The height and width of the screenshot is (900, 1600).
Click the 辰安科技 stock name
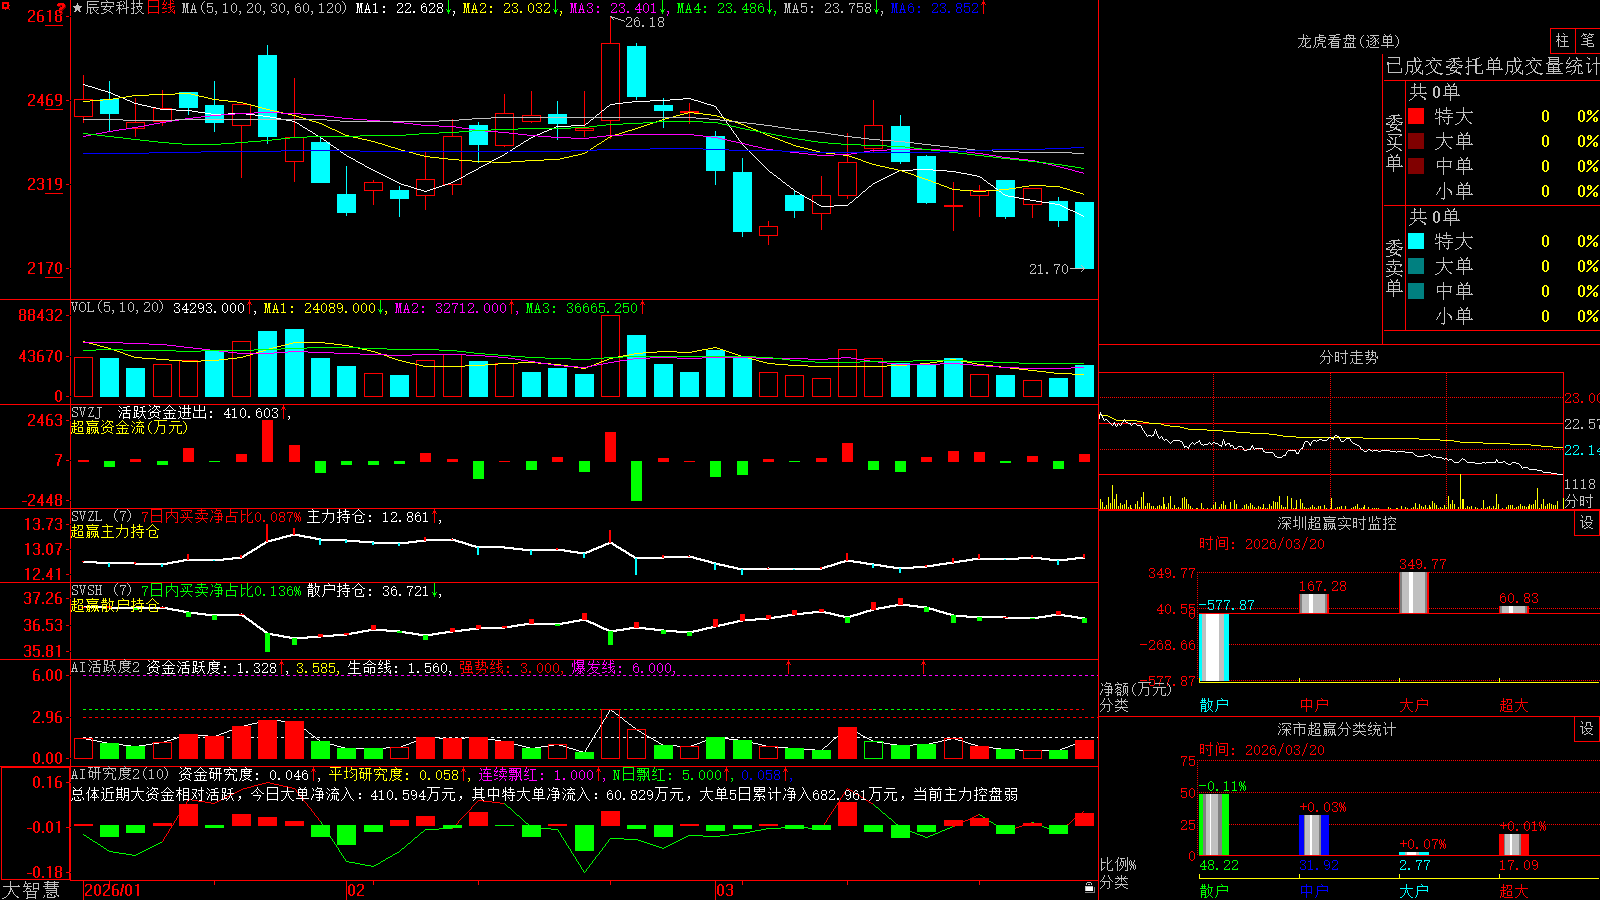114,8
